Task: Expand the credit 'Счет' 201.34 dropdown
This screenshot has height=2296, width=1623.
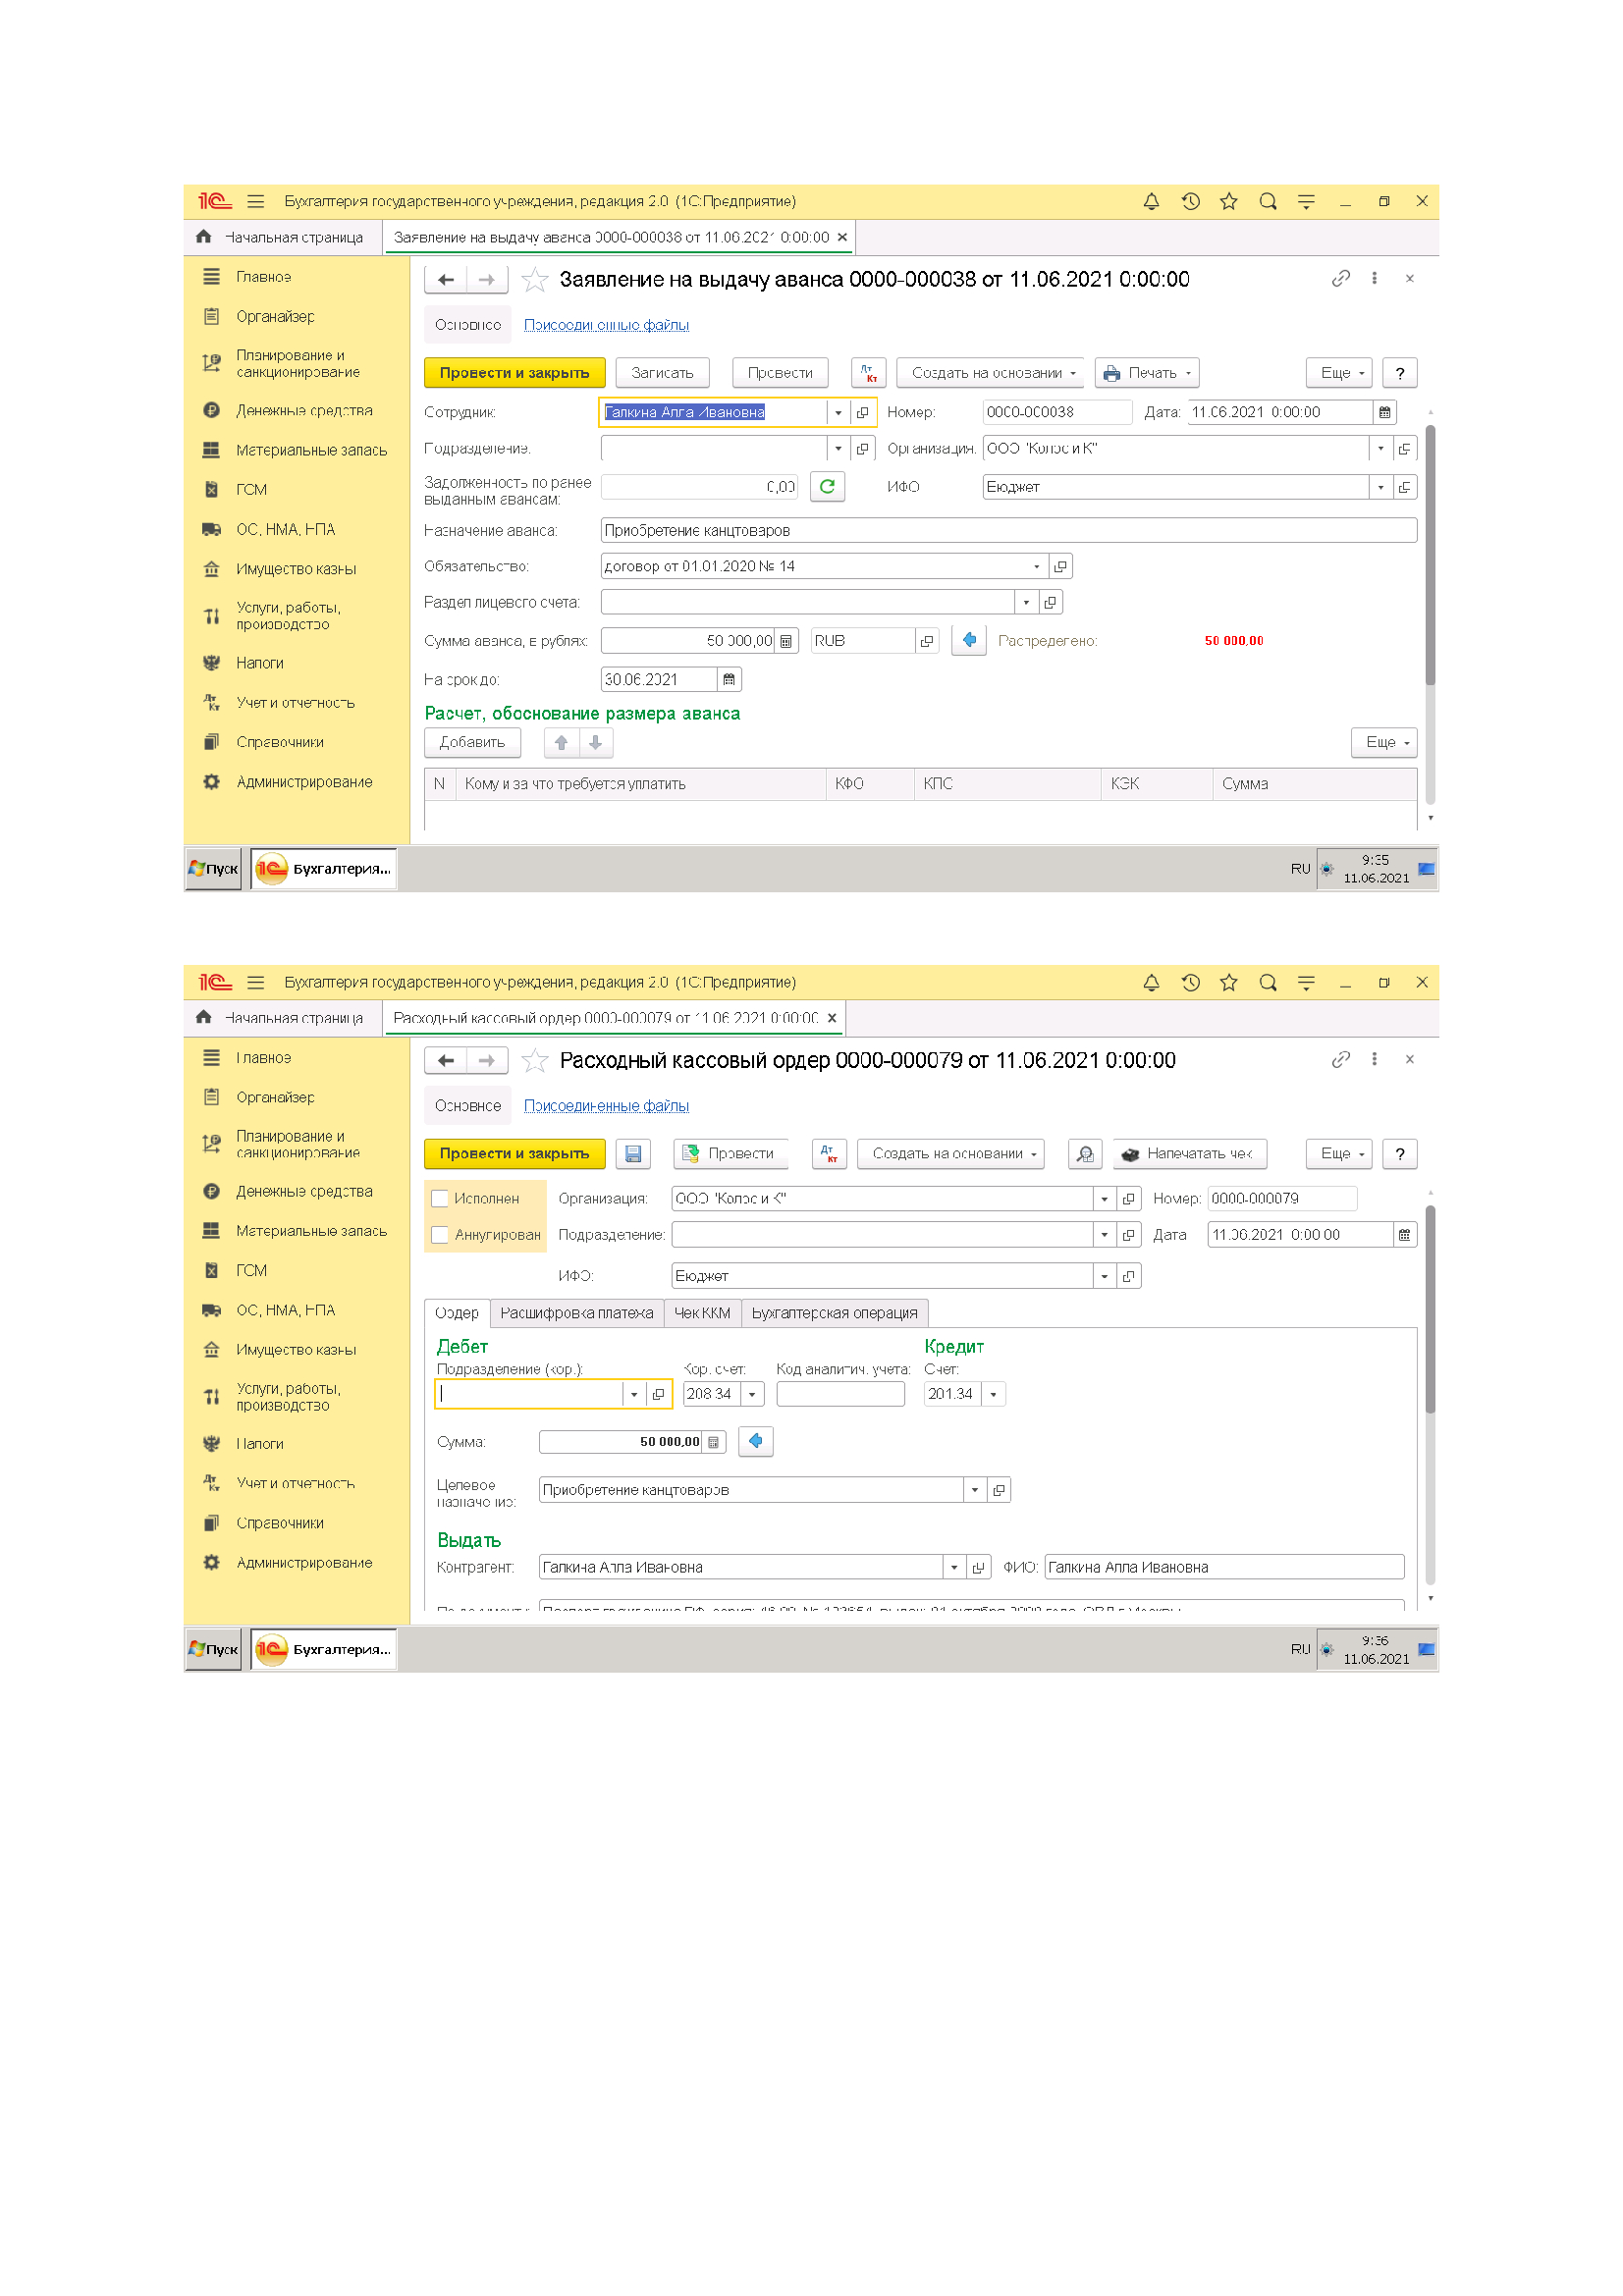Action: 993,1394
